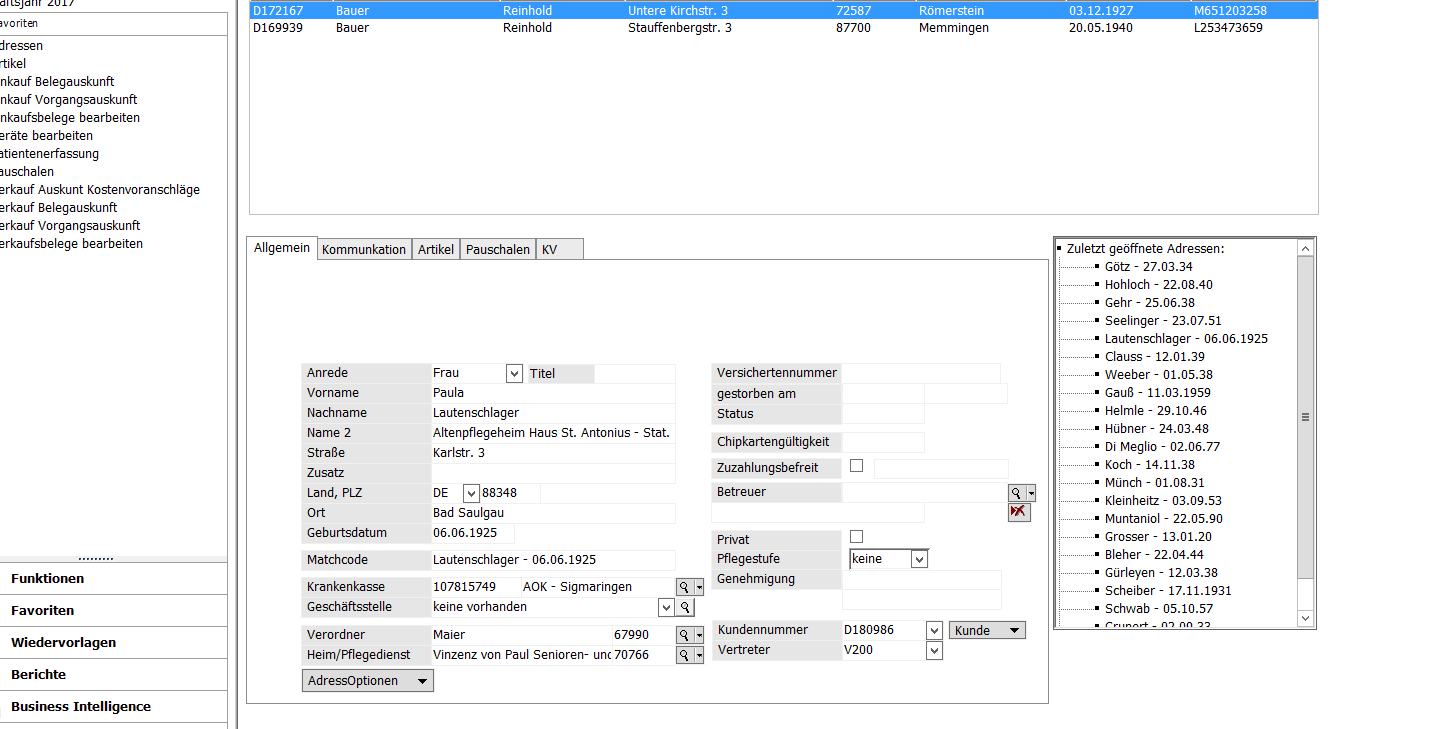Click the Kunde dropdown button
Image resolution: width=1452 pixels, height=729 pixels.
(986, 630)
